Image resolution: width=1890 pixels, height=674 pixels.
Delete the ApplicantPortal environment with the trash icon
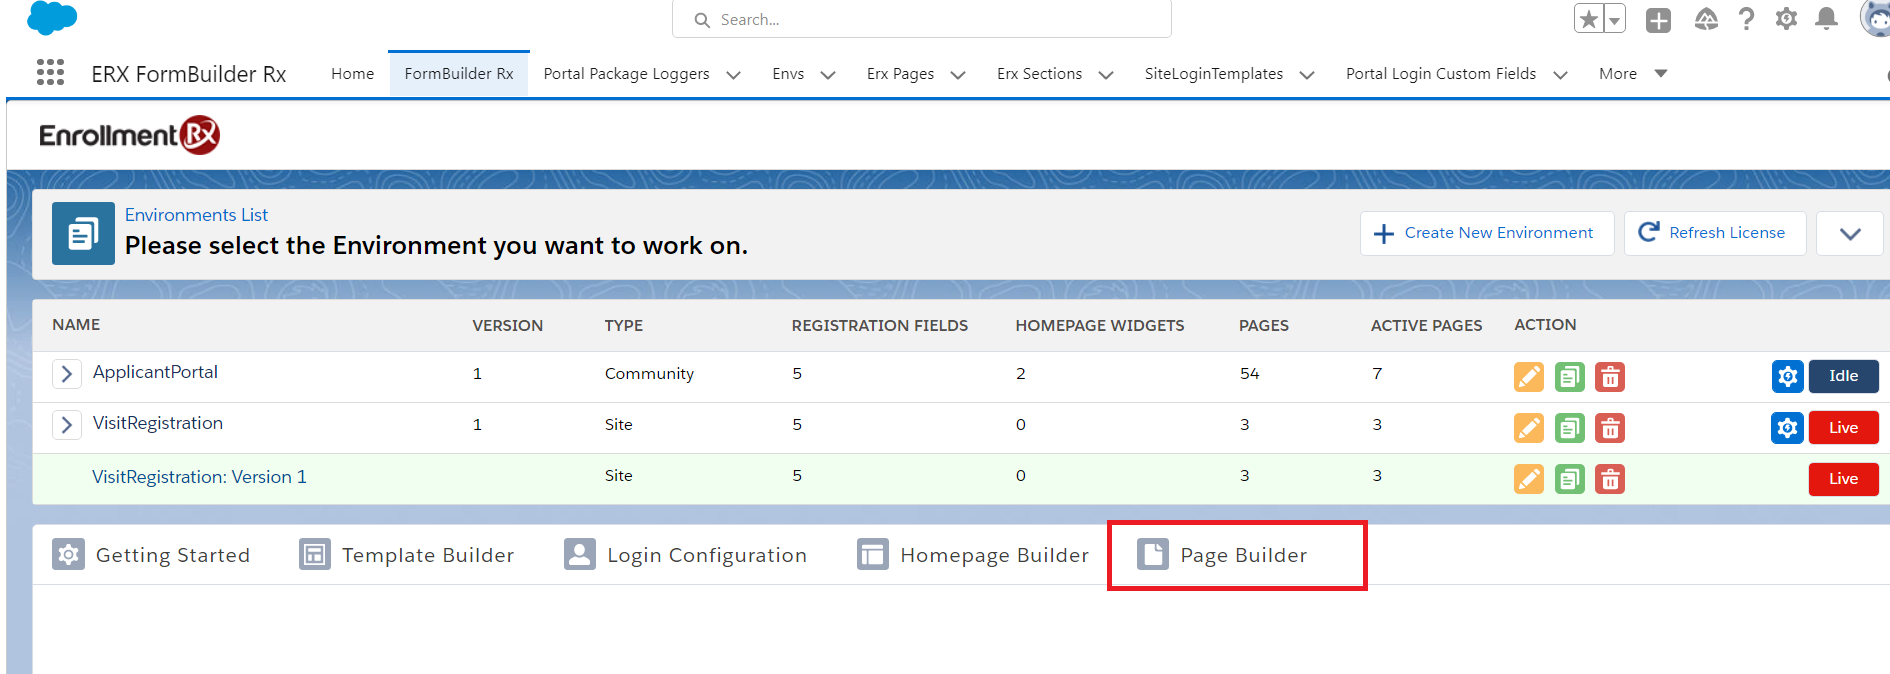[1609, 377]
